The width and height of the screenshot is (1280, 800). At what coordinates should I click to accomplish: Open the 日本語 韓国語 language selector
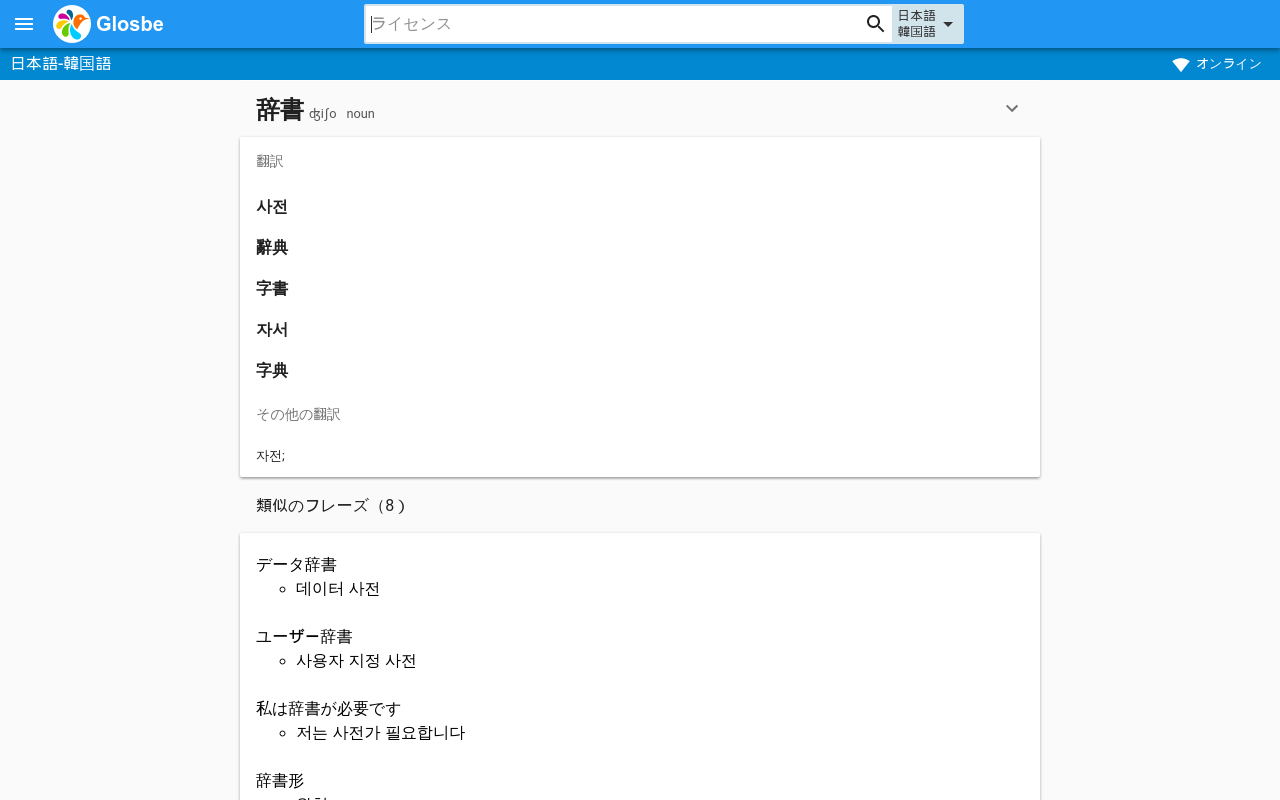928,24
